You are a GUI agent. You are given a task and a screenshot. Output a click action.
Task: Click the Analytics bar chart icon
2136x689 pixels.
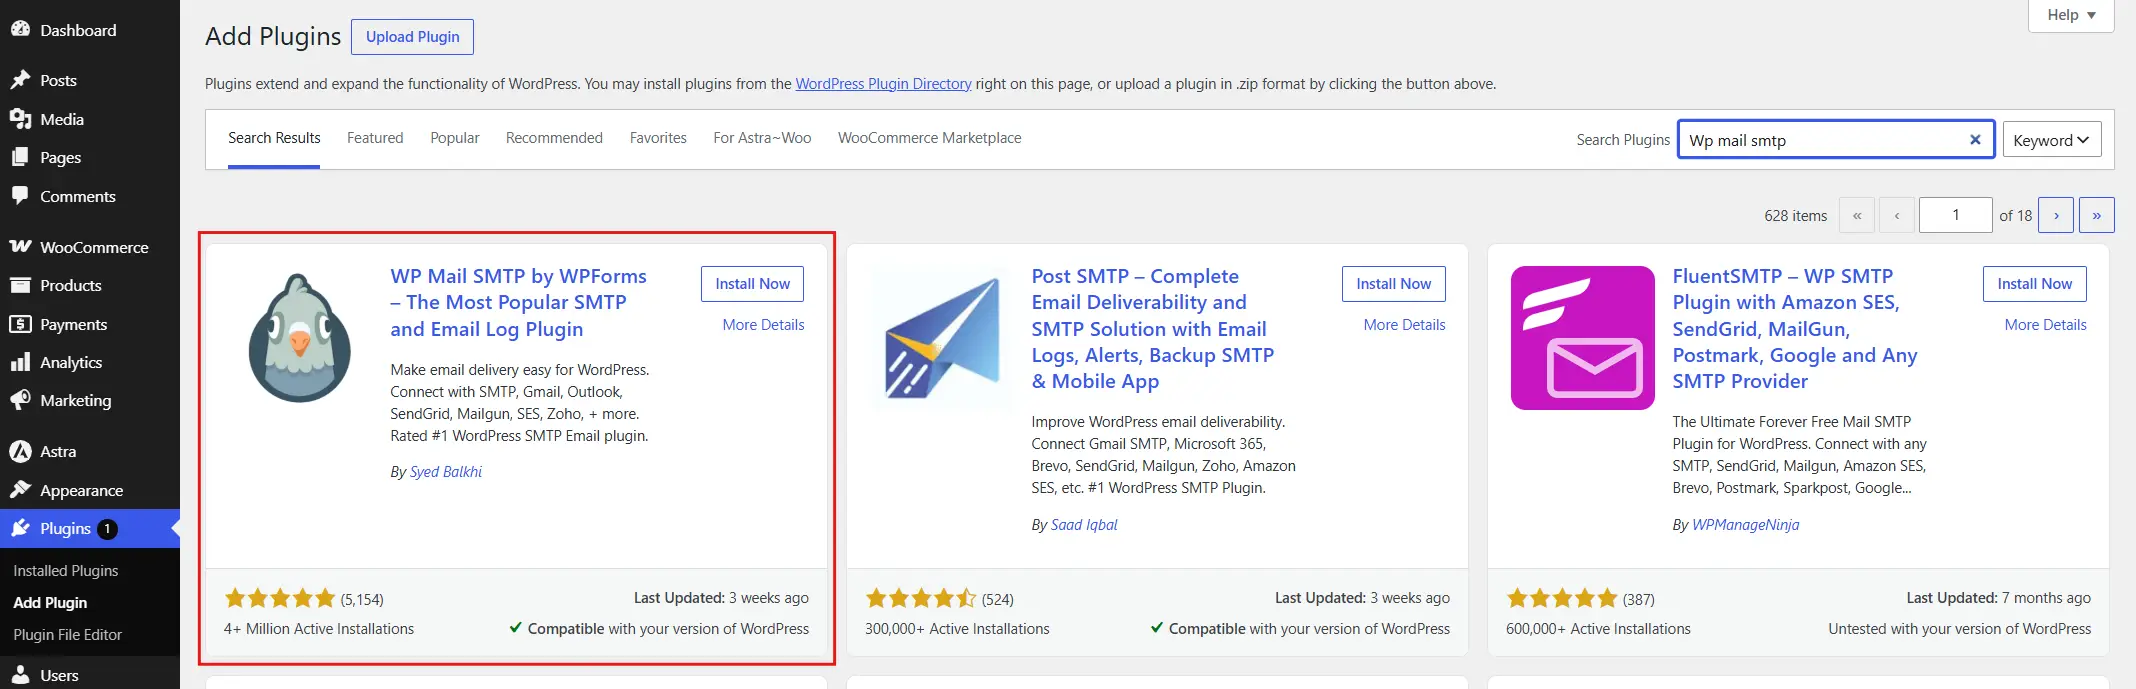[20, 362]
